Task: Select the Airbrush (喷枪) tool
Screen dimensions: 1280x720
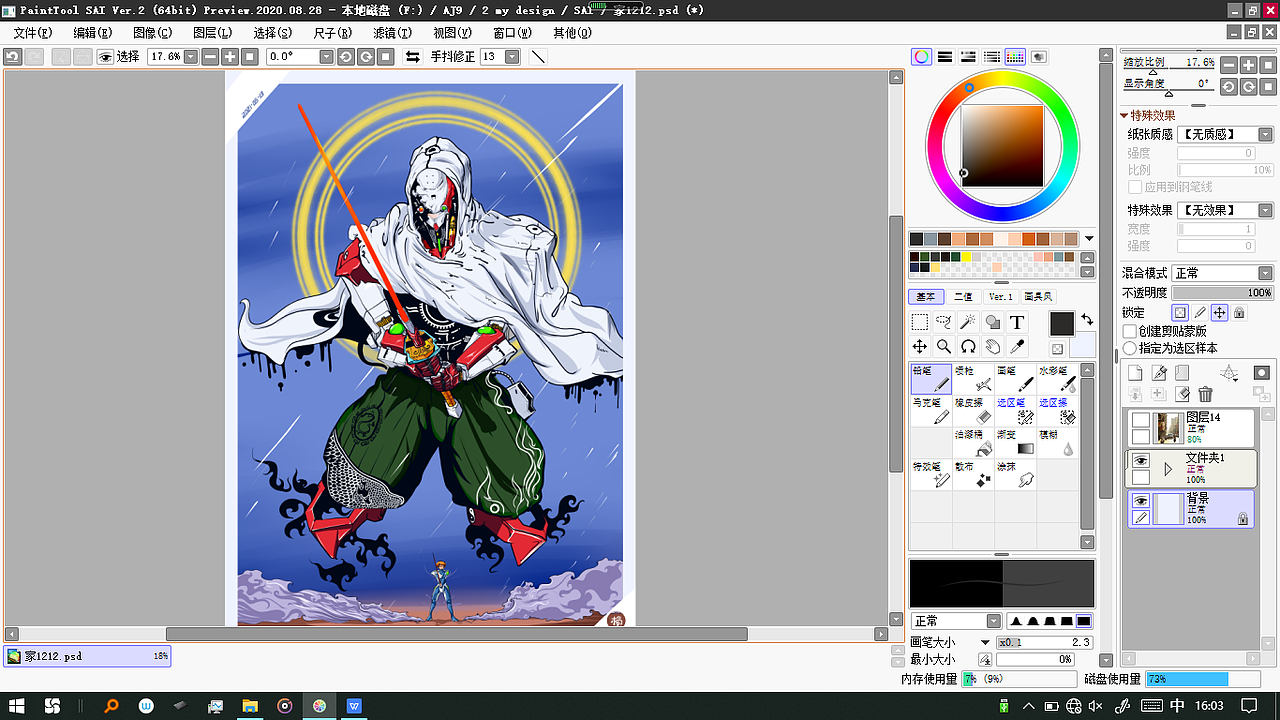Action: [973, 379]
